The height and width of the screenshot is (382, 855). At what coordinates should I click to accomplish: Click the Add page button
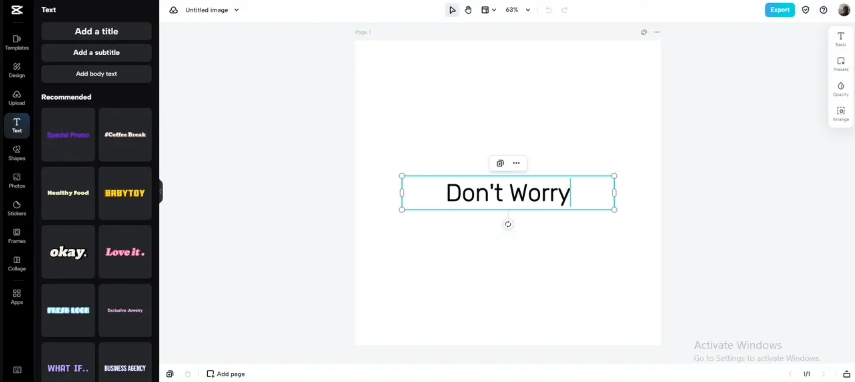pyautogui.click(x=226, y=374)
